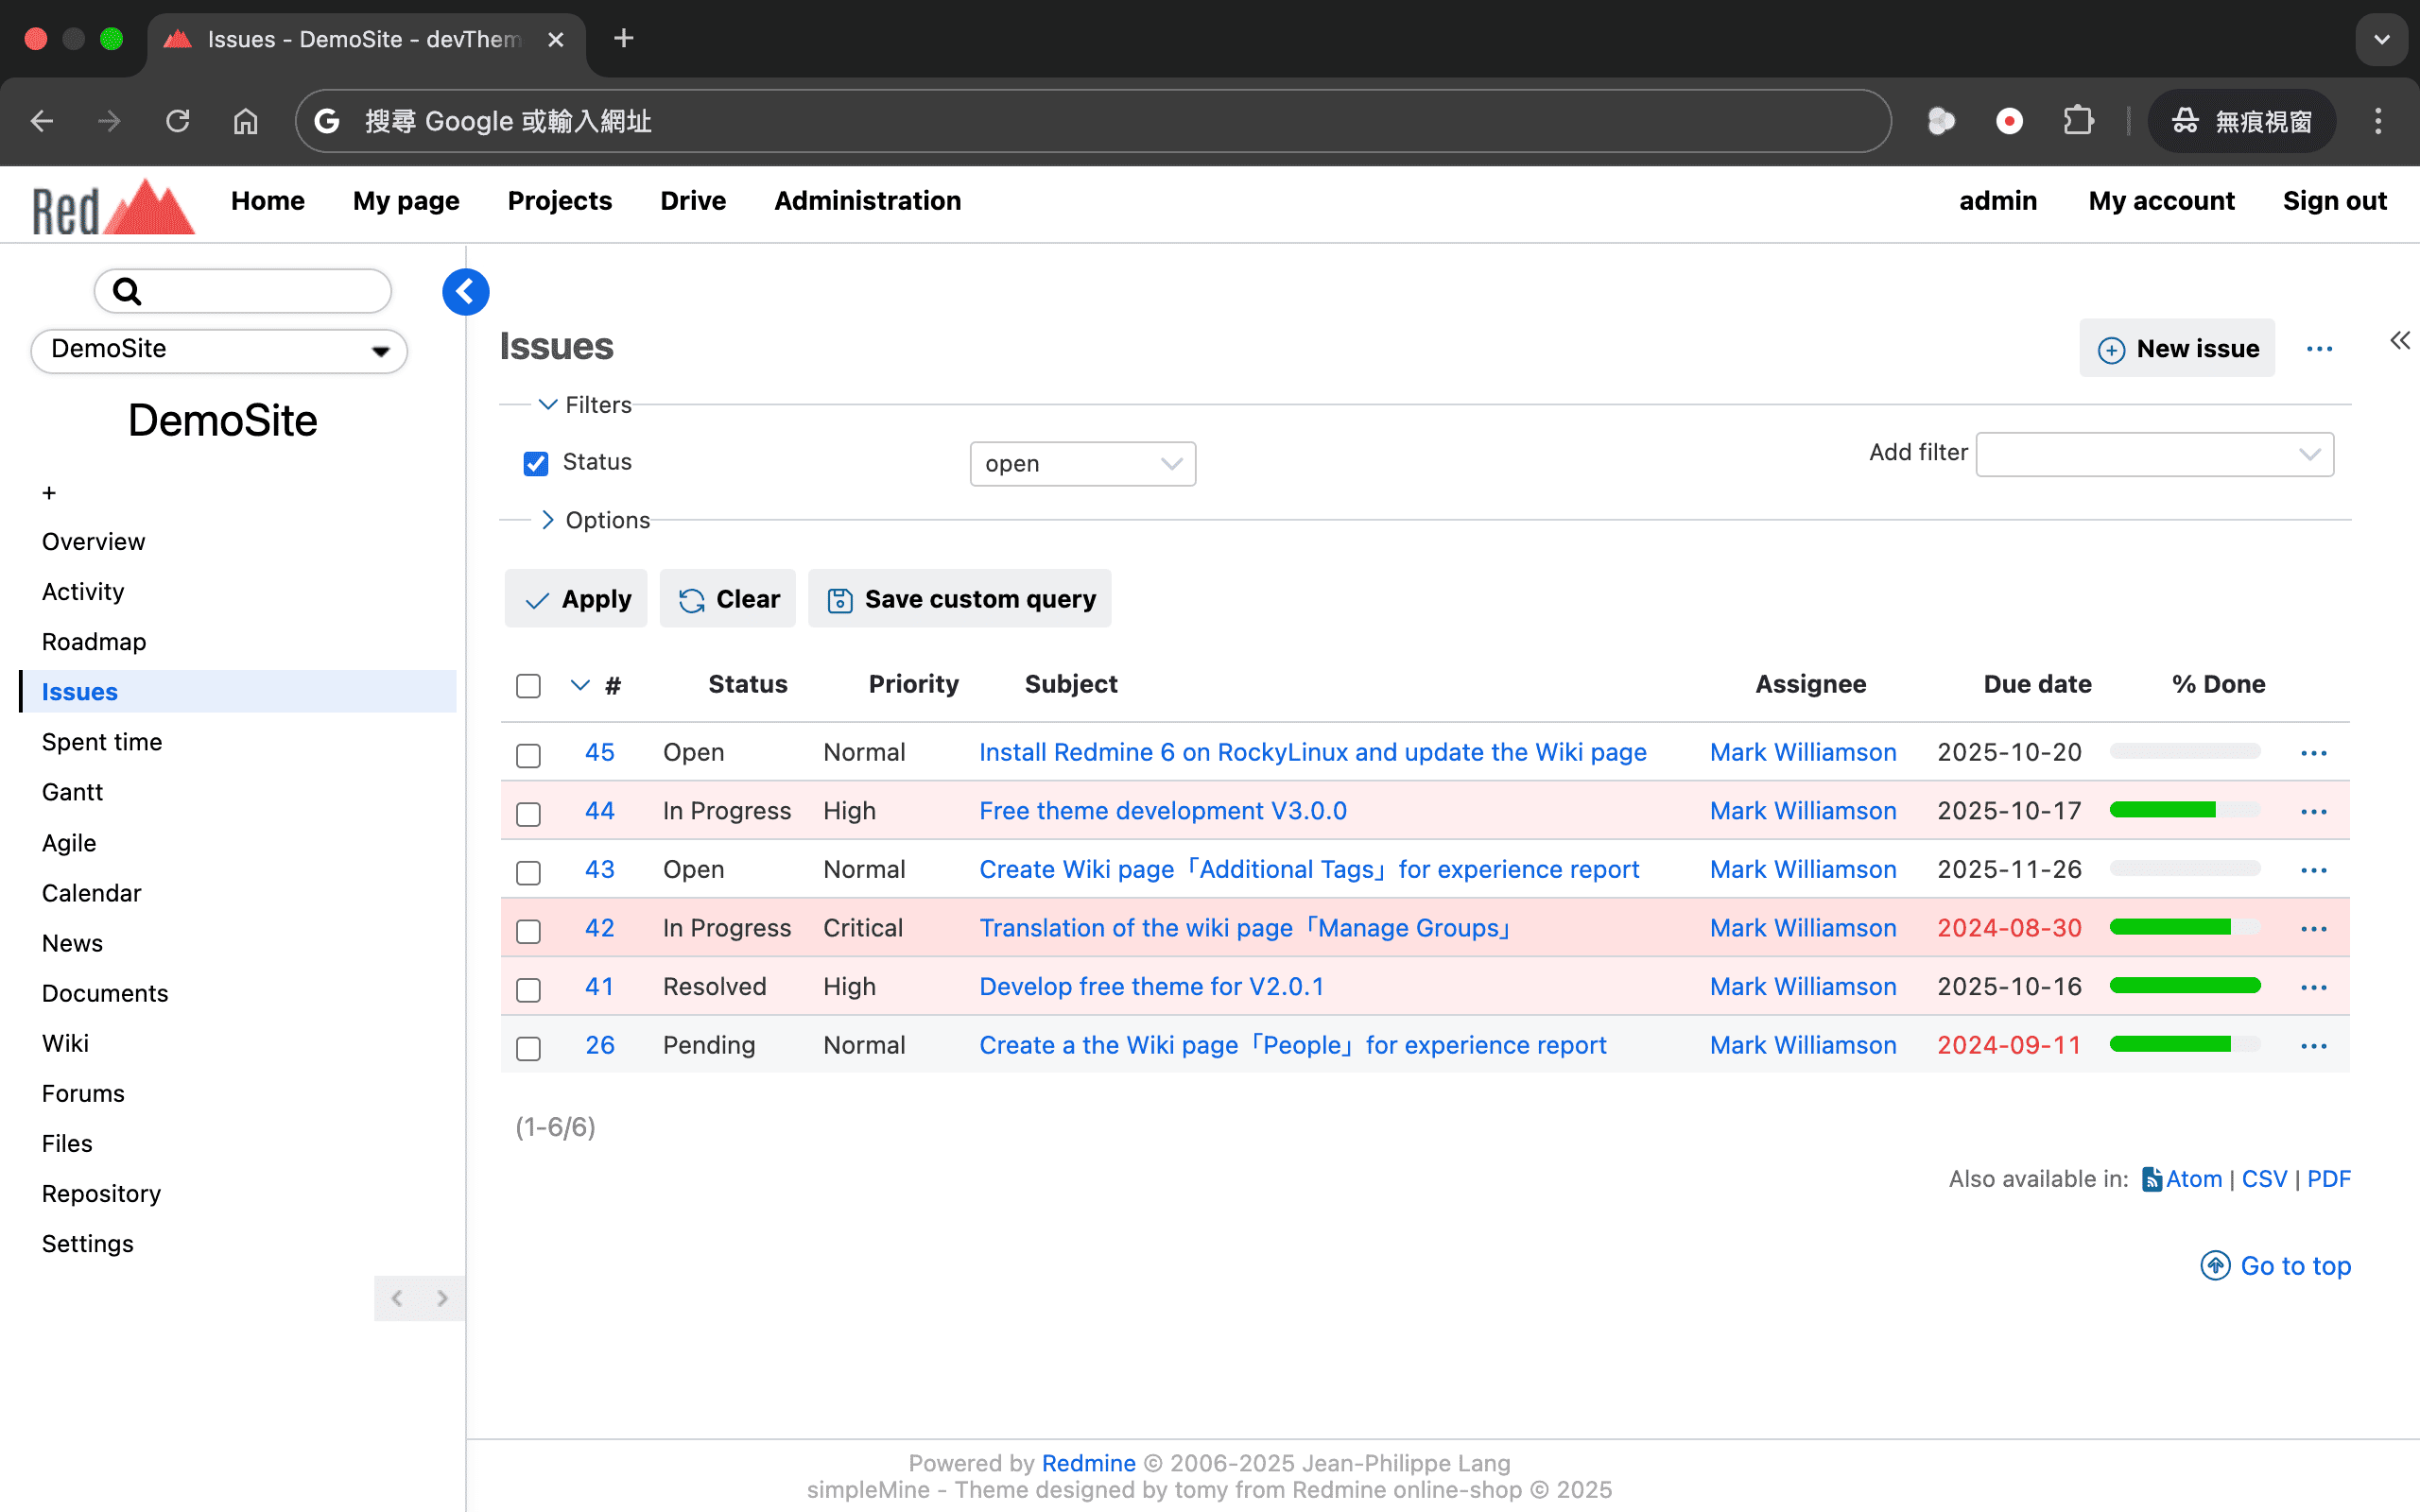Open actions menu for issue 42
Viewport: 2420px width, 1512px height.
[2313, 929]
